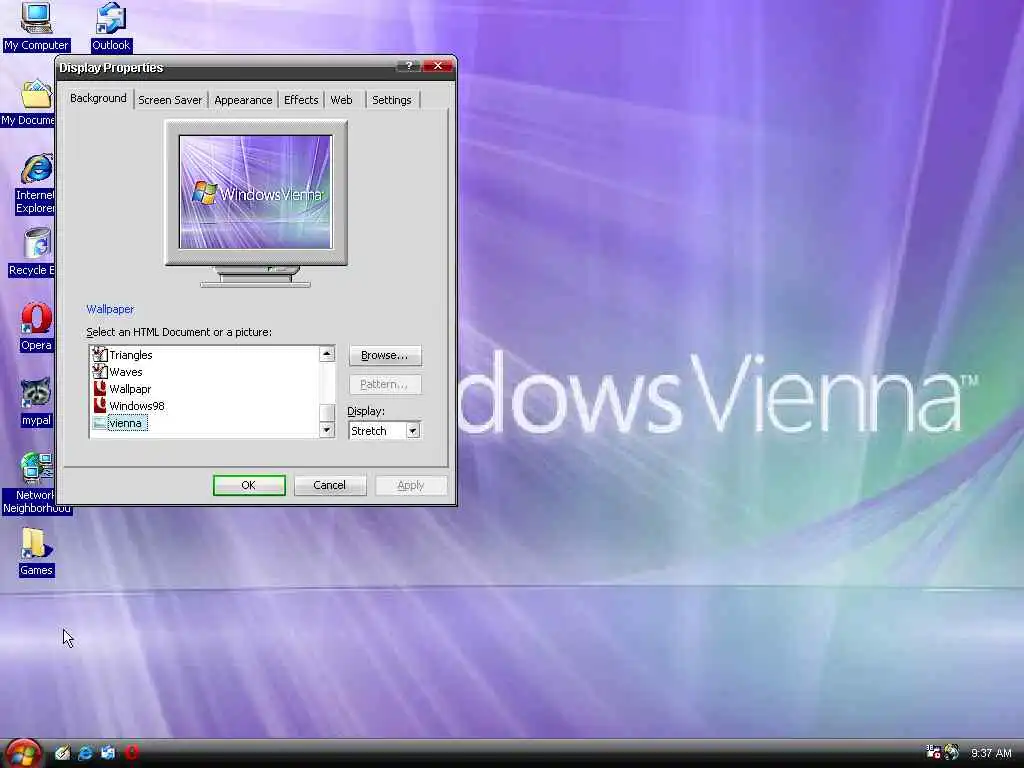Click the Browse... button
This screenshot has height=768, width=1024.
(385, 355)
